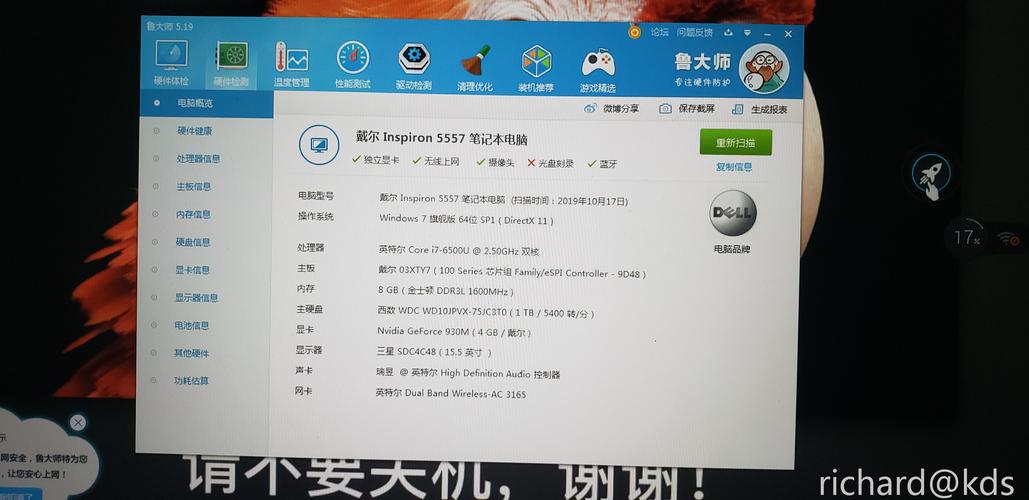Open 游戏精选 featured games
The height and width of the screenshot is (500, 1029).
coord(598,70)
